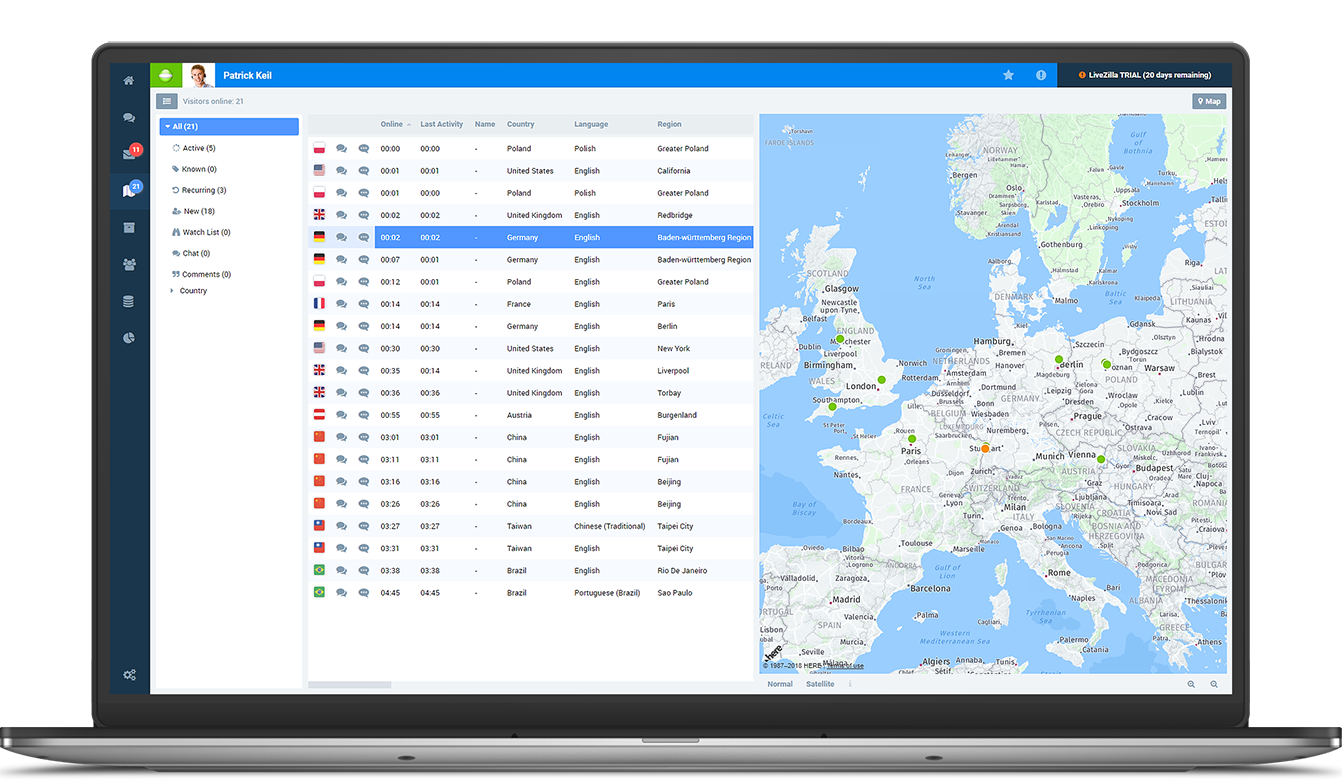The image size is (1342, 781).
Task: Sort by Last Activity column
Action: (441, 124)
